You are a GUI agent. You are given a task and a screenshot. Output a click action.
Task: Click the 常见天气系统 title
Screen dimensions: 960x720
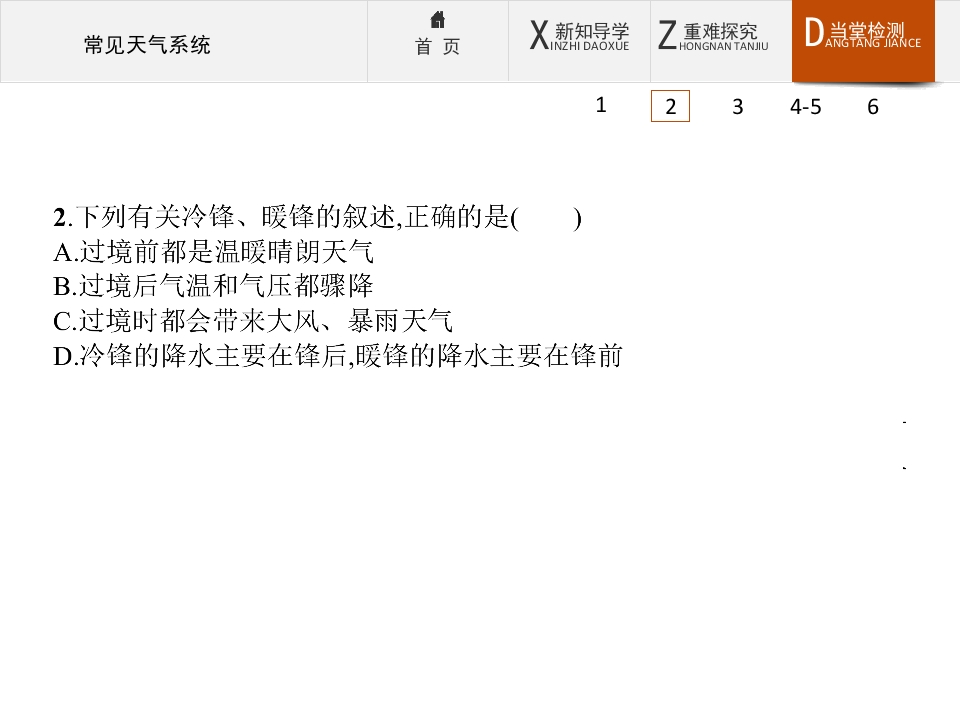coord(147,45)
